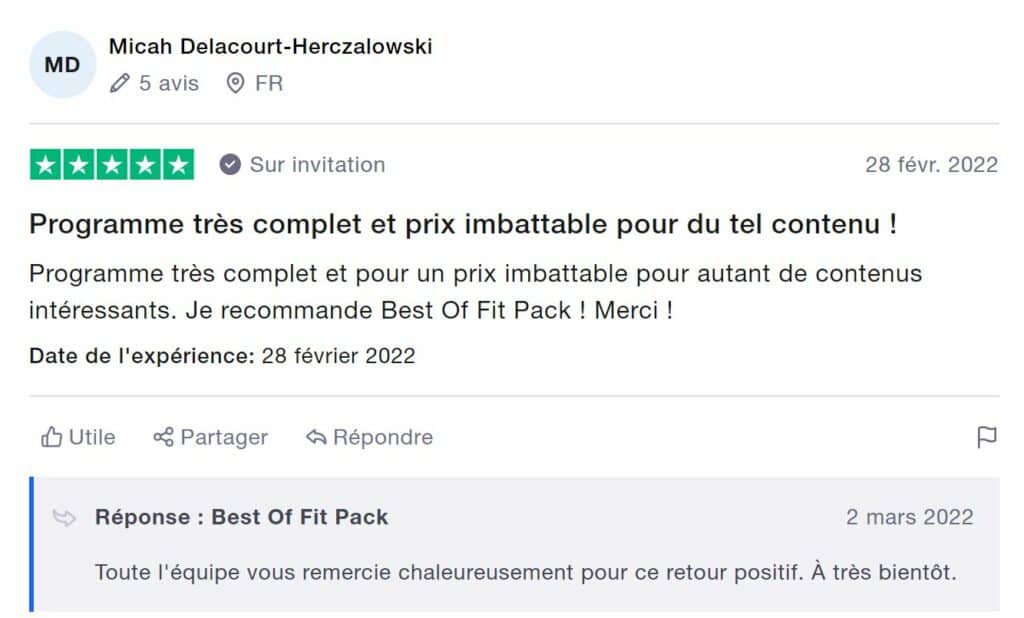Flag this review with the flag icon

point(986,437)
